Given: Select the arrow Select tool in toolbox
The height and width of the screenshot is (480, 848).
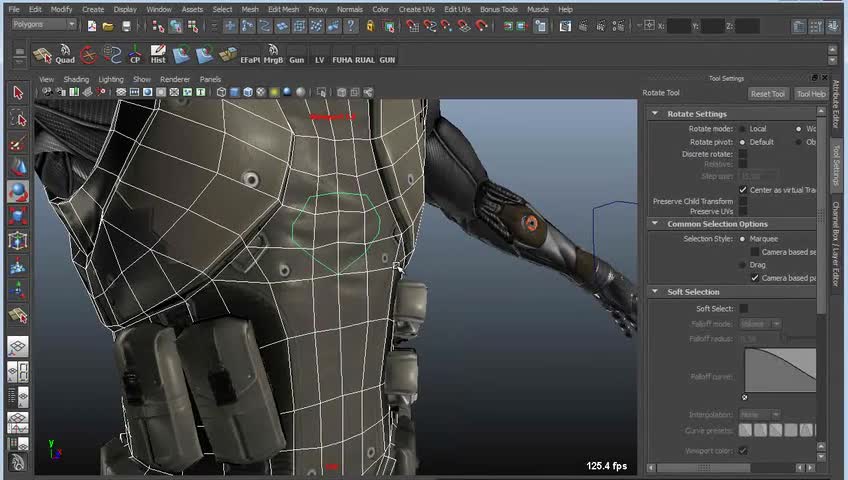Looking at the screenshot, I should [18, 93].
